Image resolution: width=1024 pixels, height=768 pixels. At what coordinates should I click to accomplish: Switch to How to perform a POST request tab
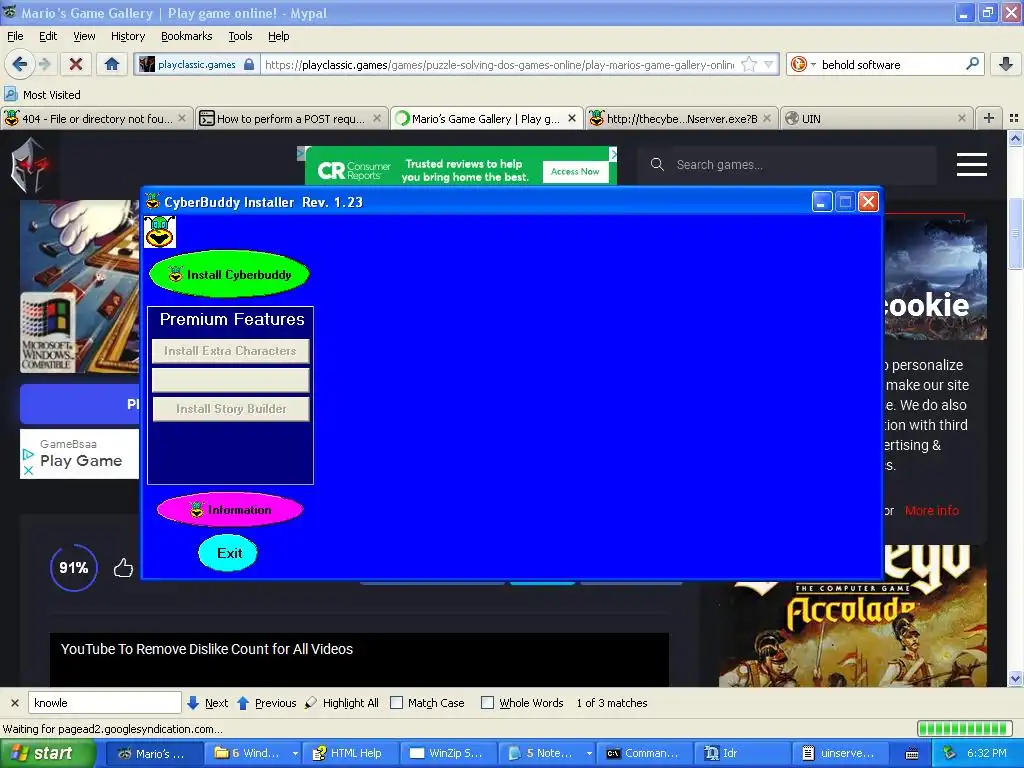pyautogui.click(x=290, y=118)
